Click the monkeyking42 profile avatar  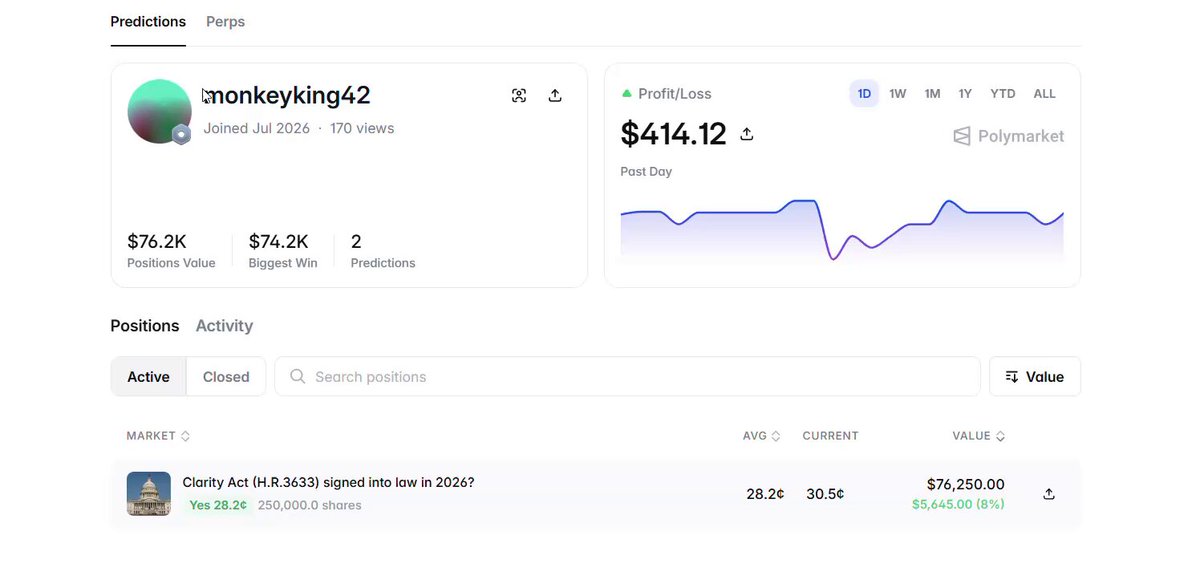(160, 111)
